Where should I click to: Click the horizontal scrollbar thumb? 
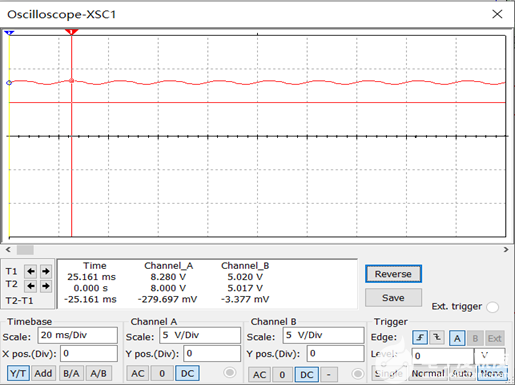click(25, 250)
